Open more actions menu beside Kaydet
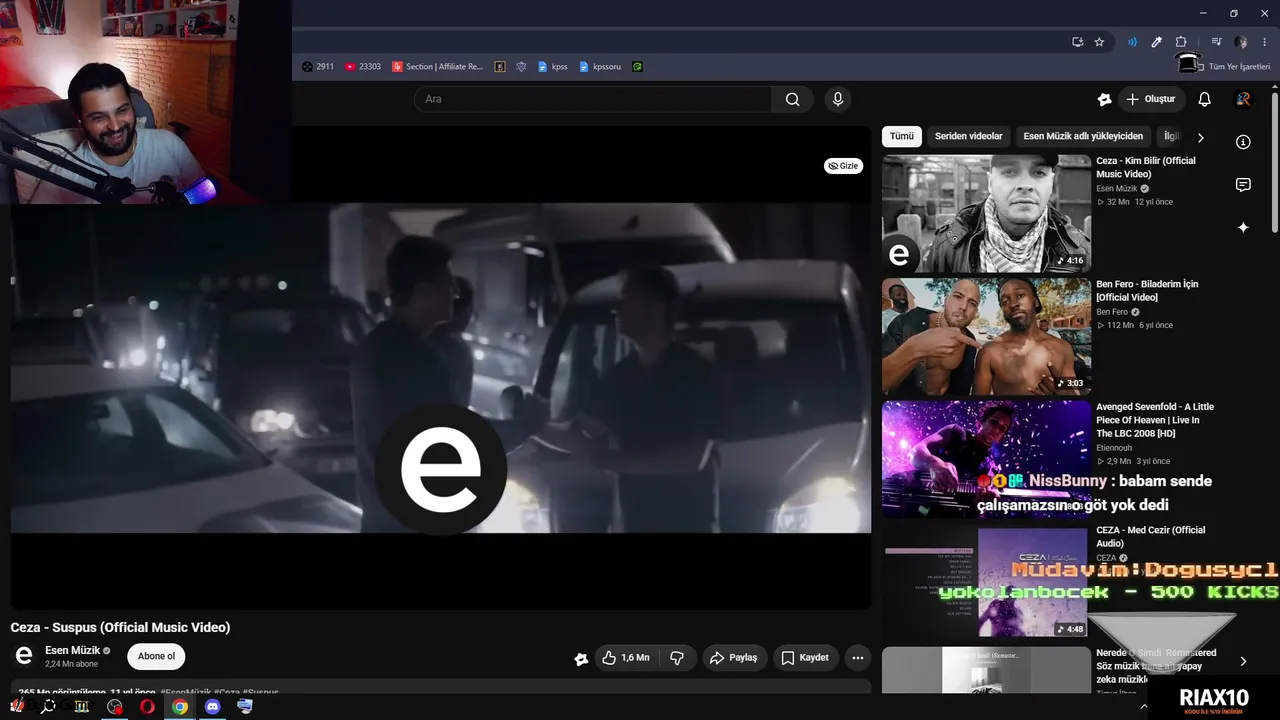 [857, 658]
